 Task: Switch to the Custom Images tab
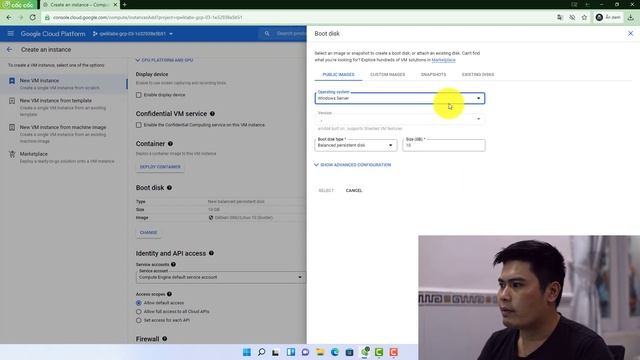(387, 75)
